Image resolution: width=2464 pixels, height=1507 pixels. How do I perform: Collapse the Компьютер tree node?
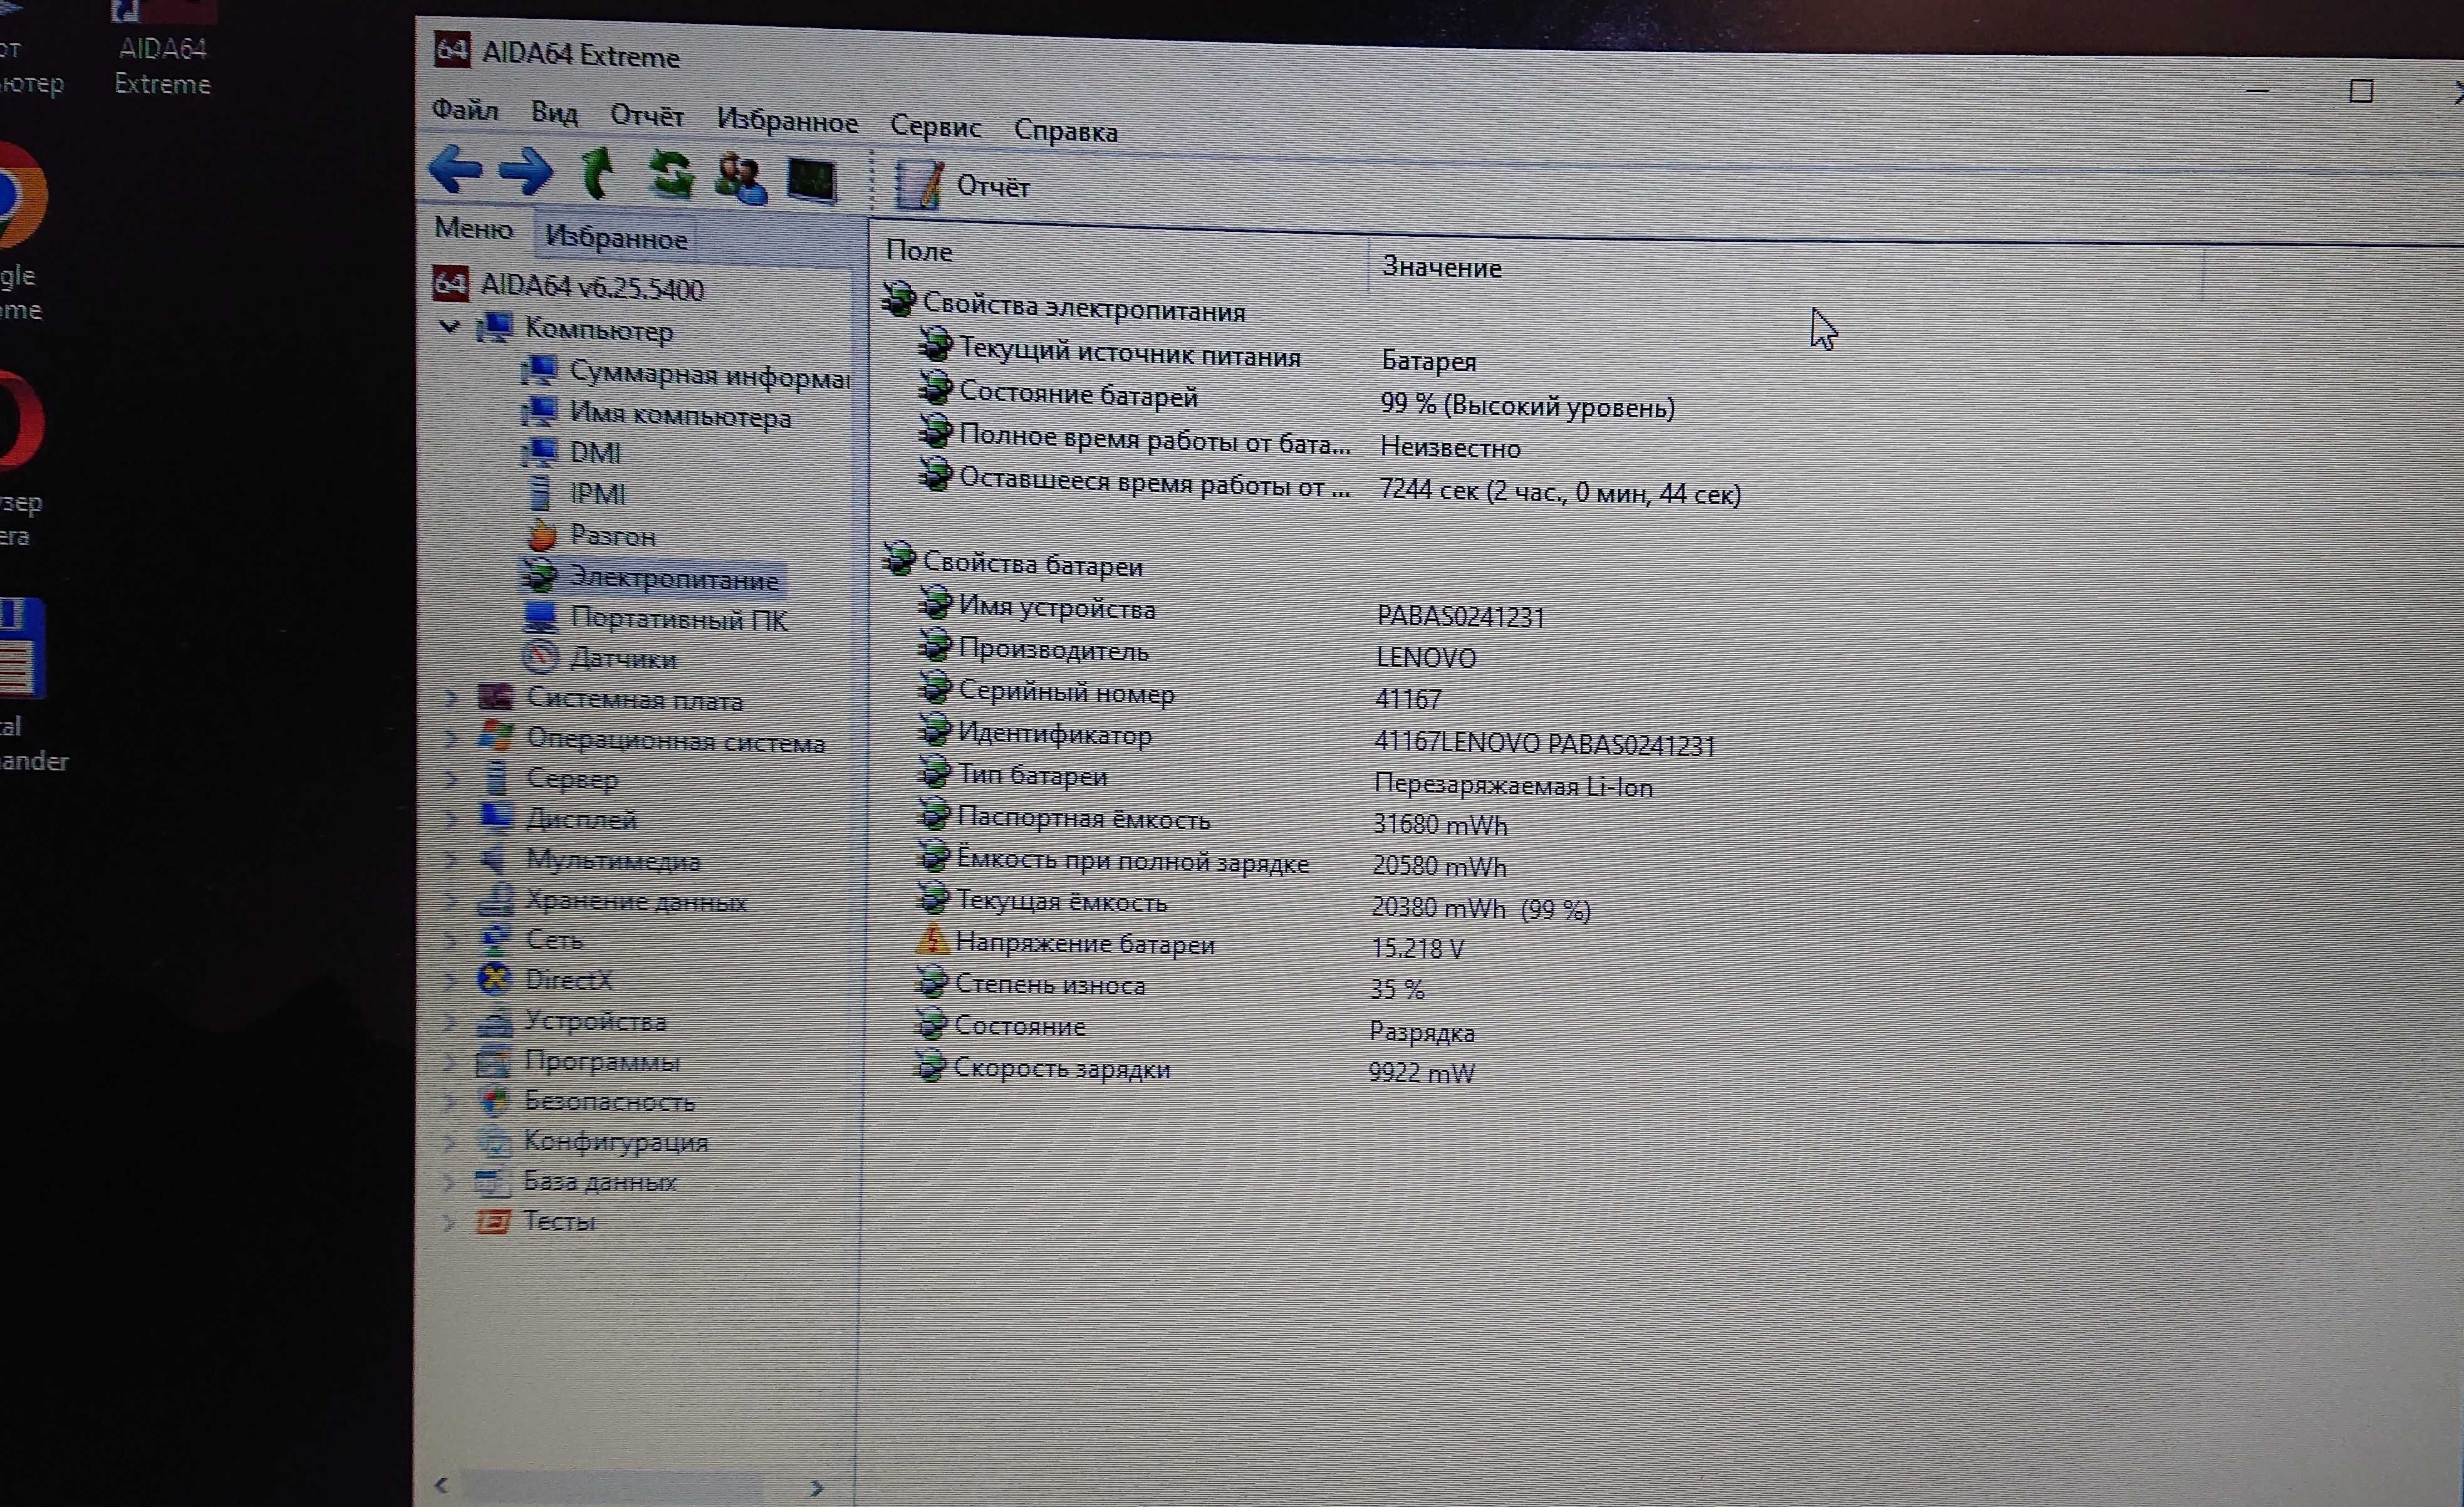(x=449, y=326)
